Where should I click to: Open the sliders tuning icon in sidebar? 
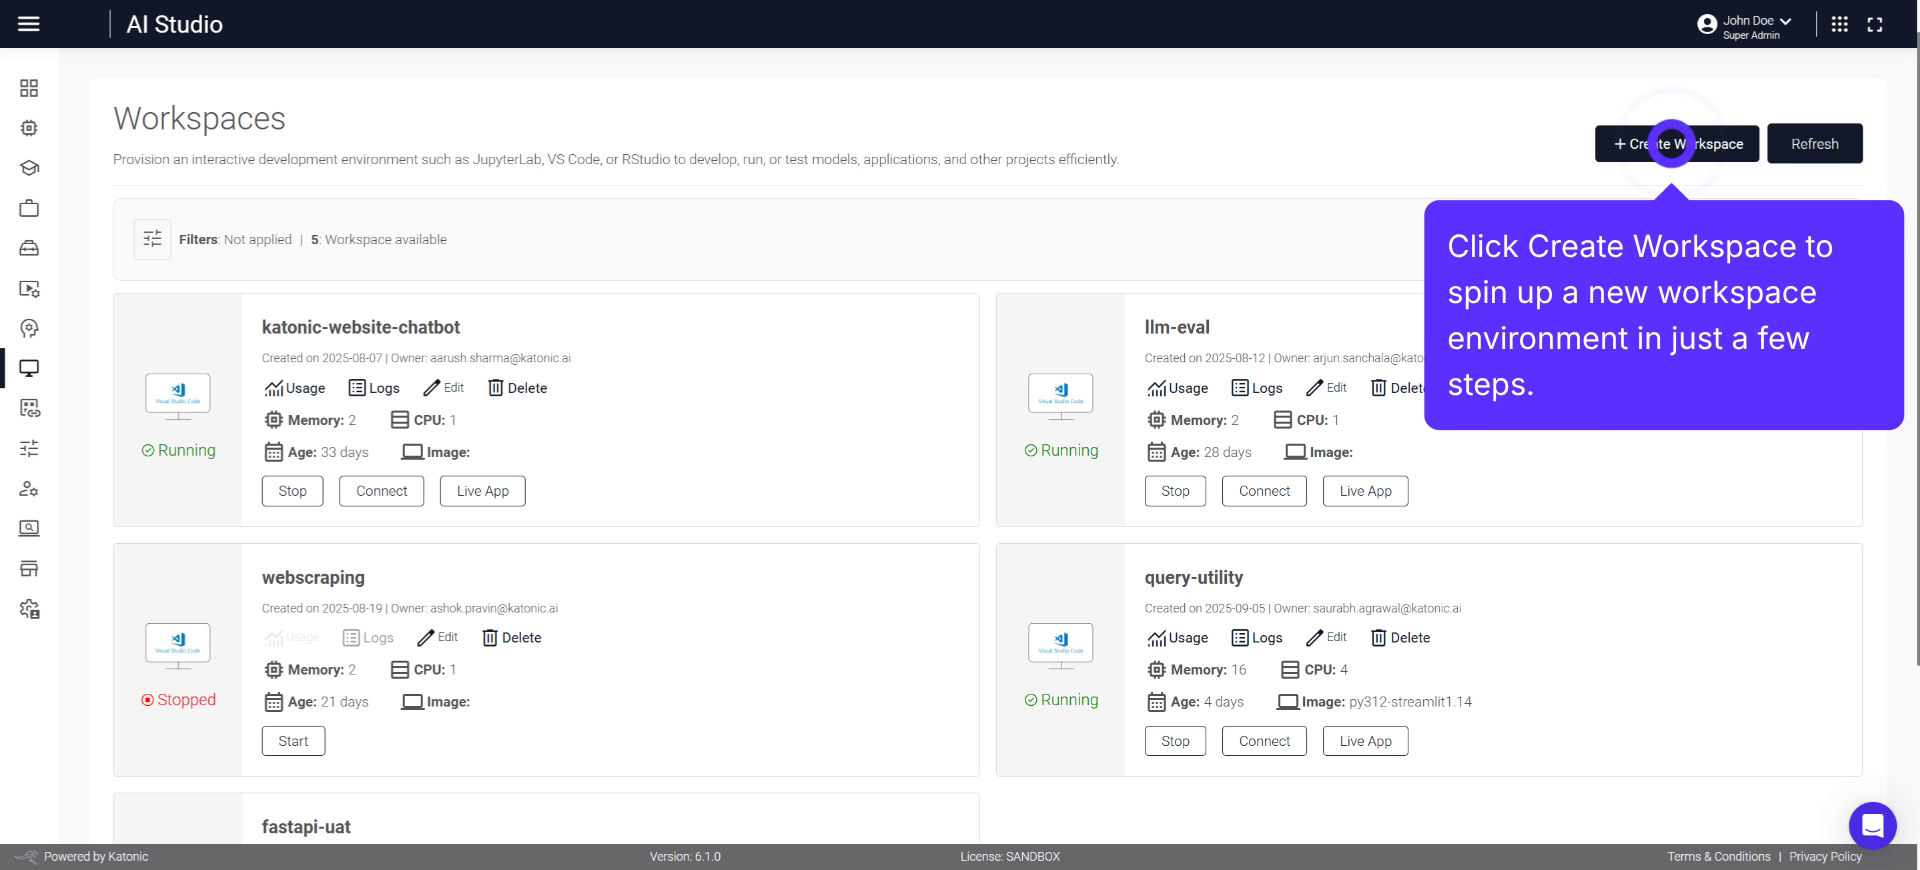[x=29, y=448]
